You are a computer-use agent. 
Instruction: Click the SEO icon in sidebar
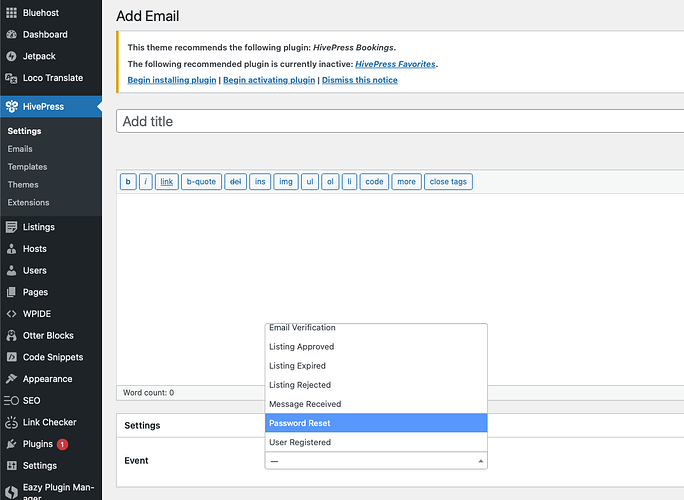tap(11, 401)
